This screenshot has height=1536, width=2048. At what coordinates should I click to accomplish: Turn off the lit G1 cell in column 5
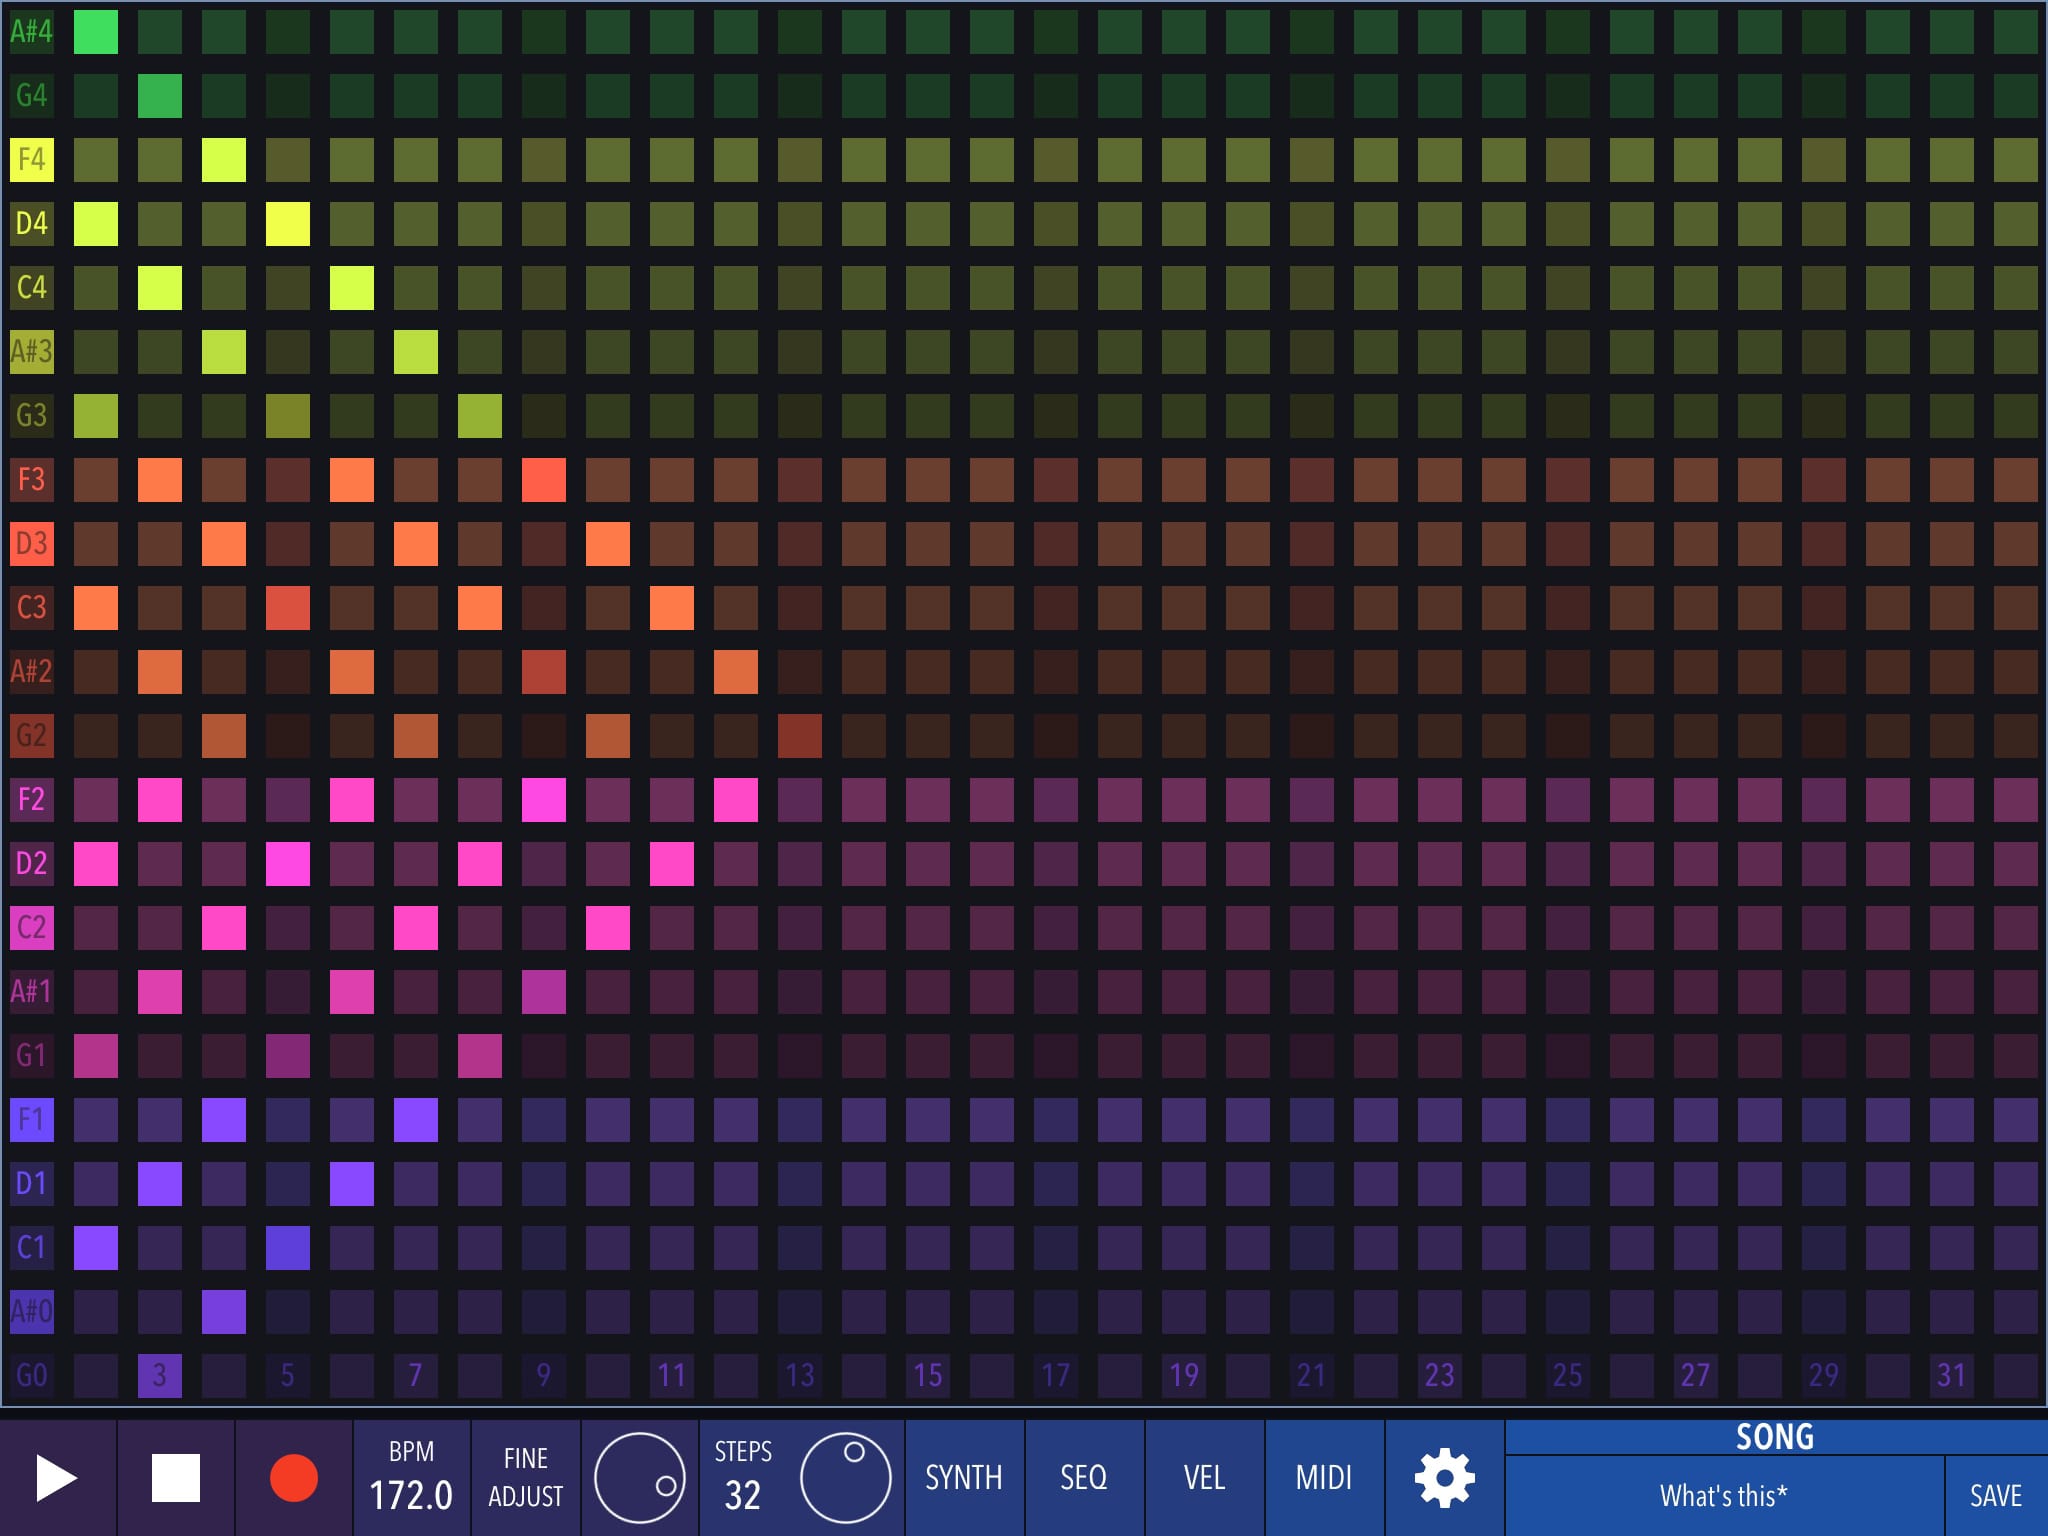coord(288,1056)
